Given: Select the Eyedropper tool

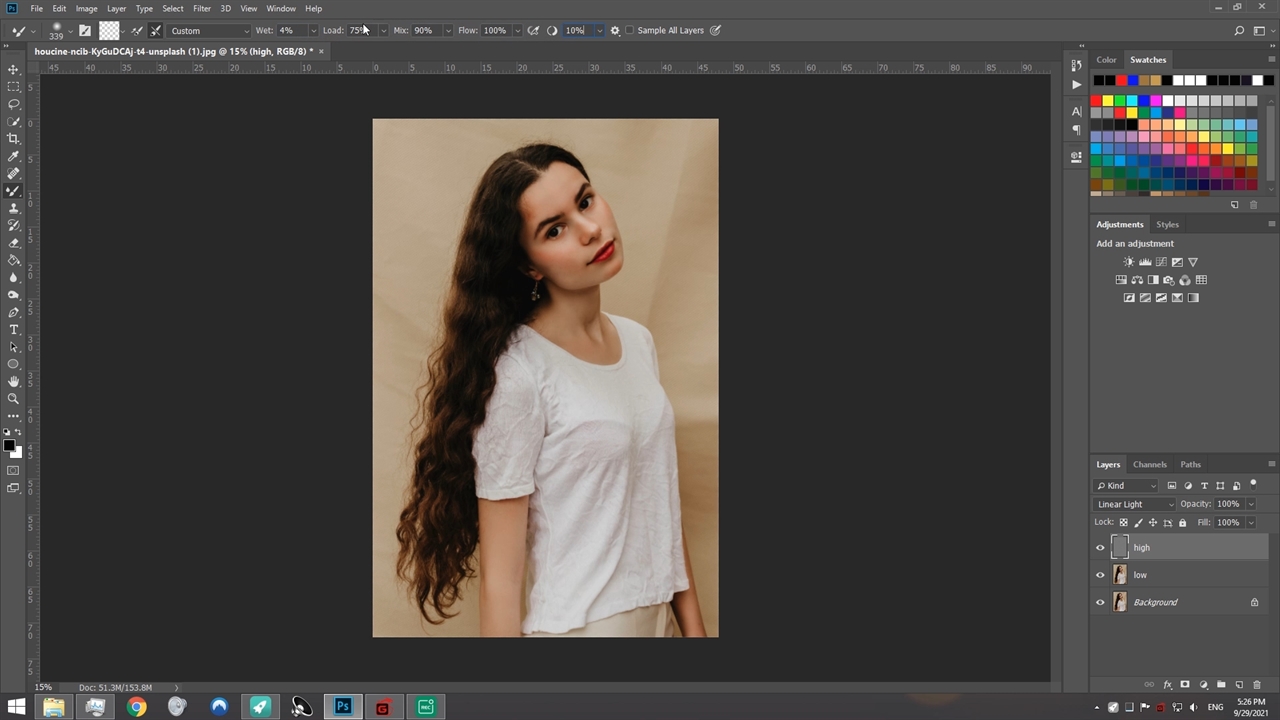Looking at the screenshot, I should (x=13, y=156).
